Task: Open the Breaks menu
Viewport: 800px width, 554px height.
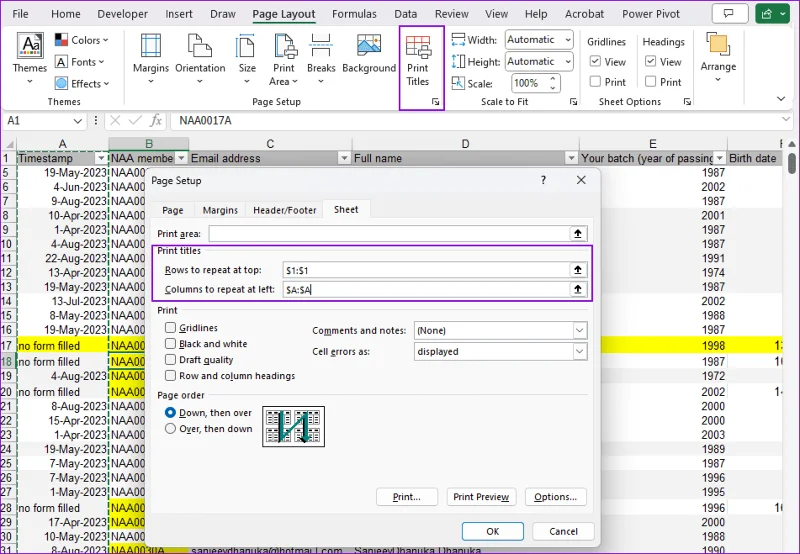Action: pyautogui.click(x=321, y=59)
